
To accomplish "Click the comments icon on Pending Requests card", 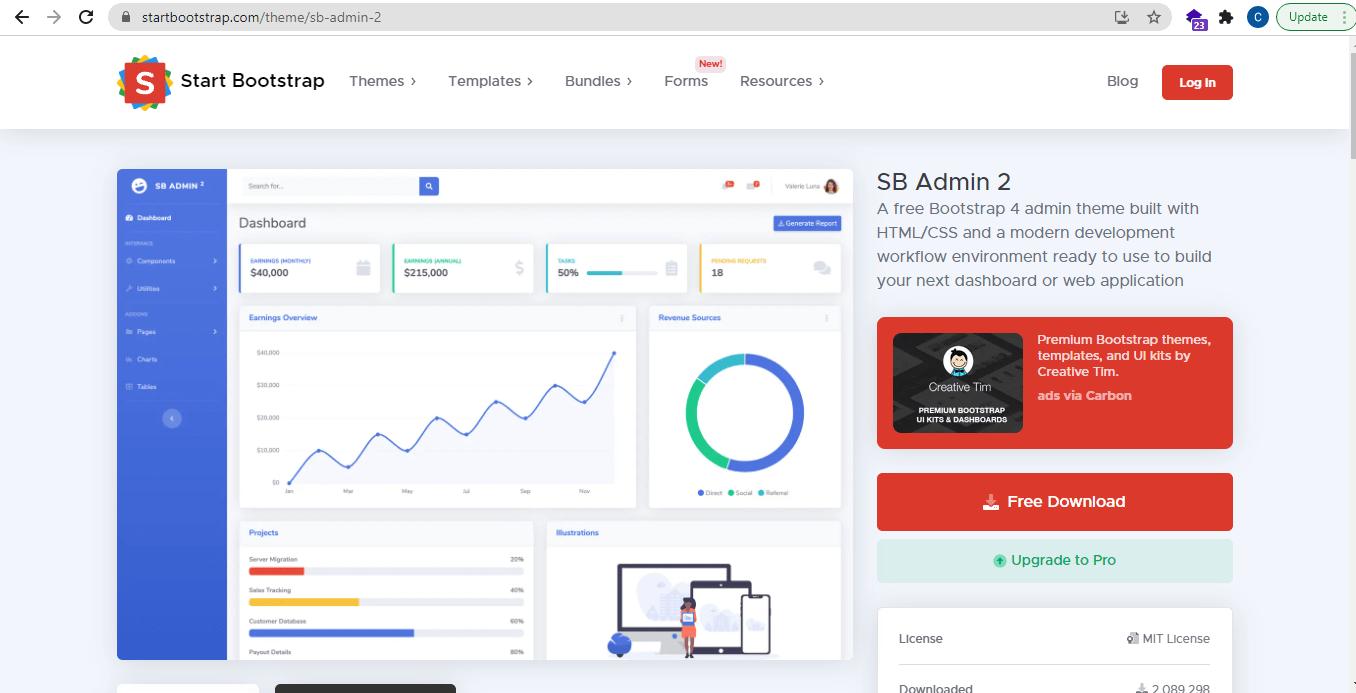I will pyautogui.click(x=822, y=268).
